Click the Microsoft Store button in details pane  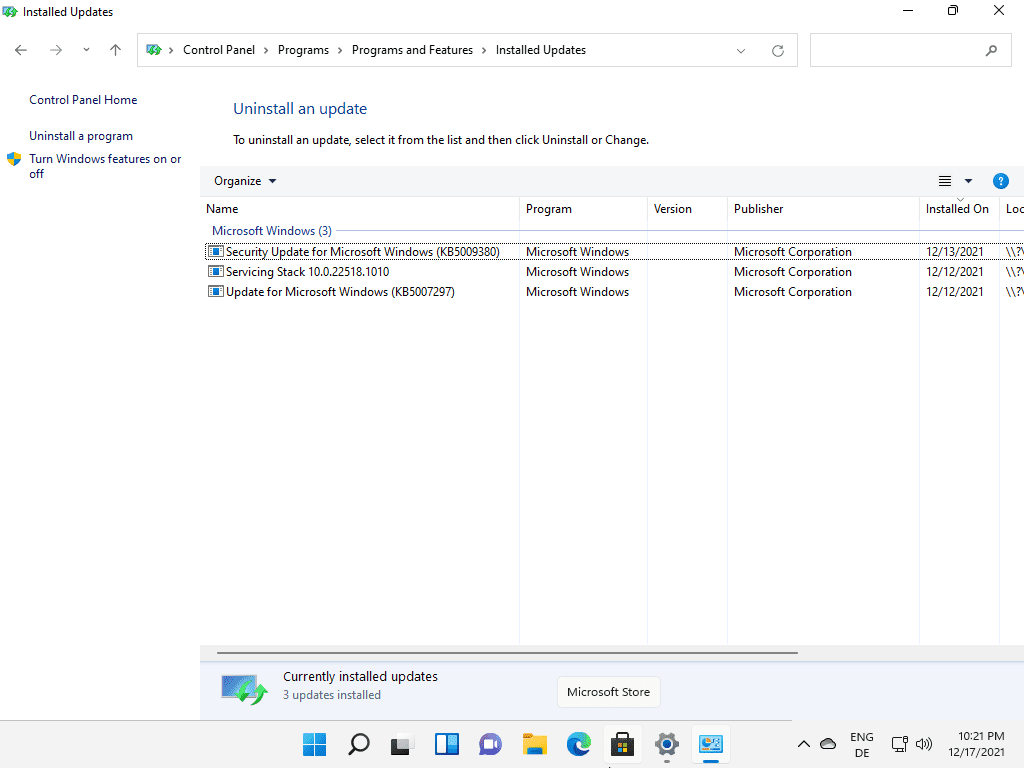click(608, 691)
